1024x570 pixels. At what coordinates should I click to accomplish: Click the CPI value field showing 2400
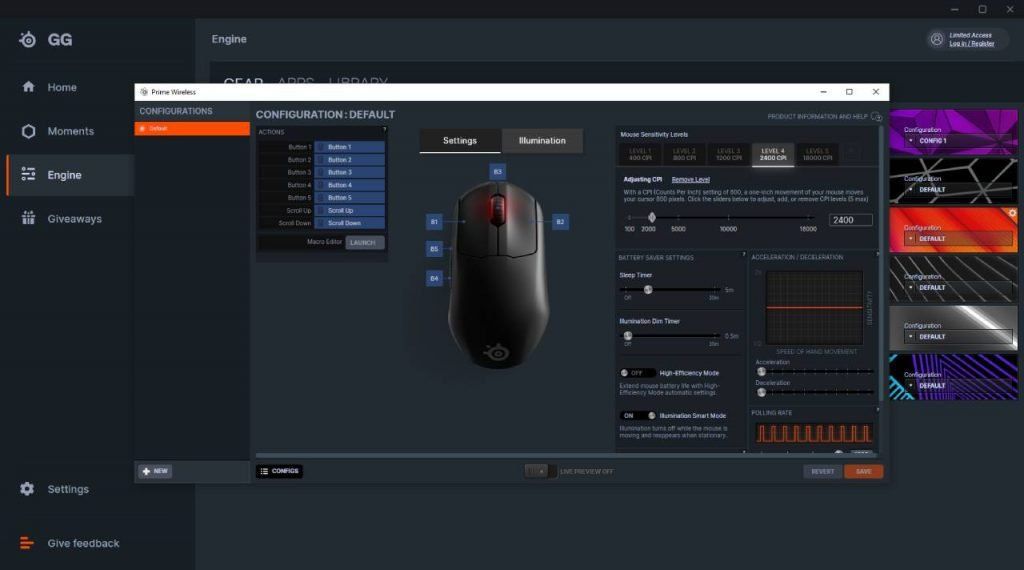click(850, 220)
